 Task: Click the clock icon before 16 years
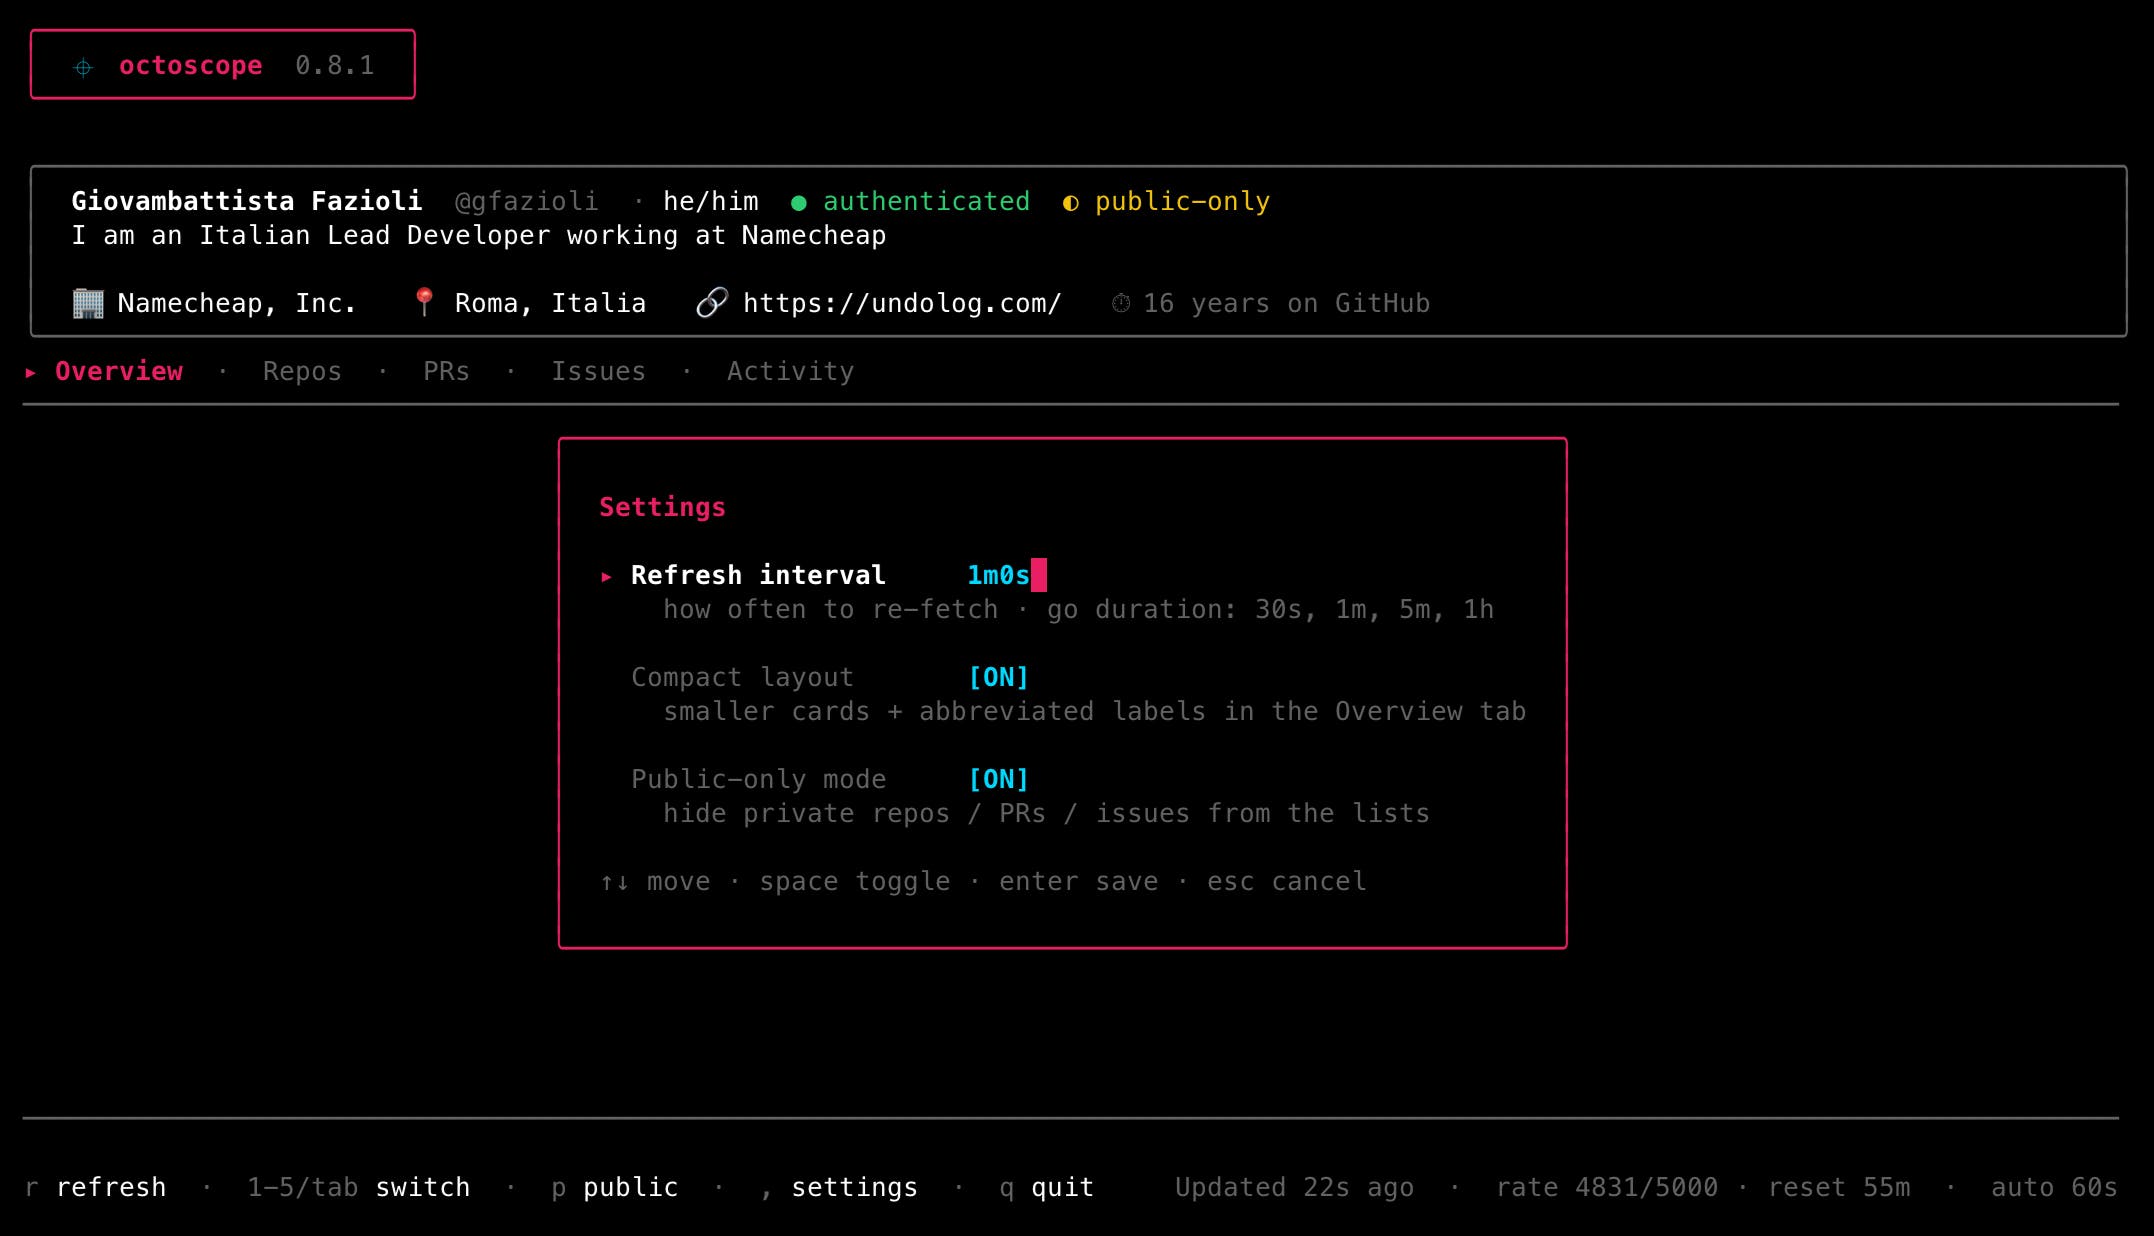point(1121,303)
